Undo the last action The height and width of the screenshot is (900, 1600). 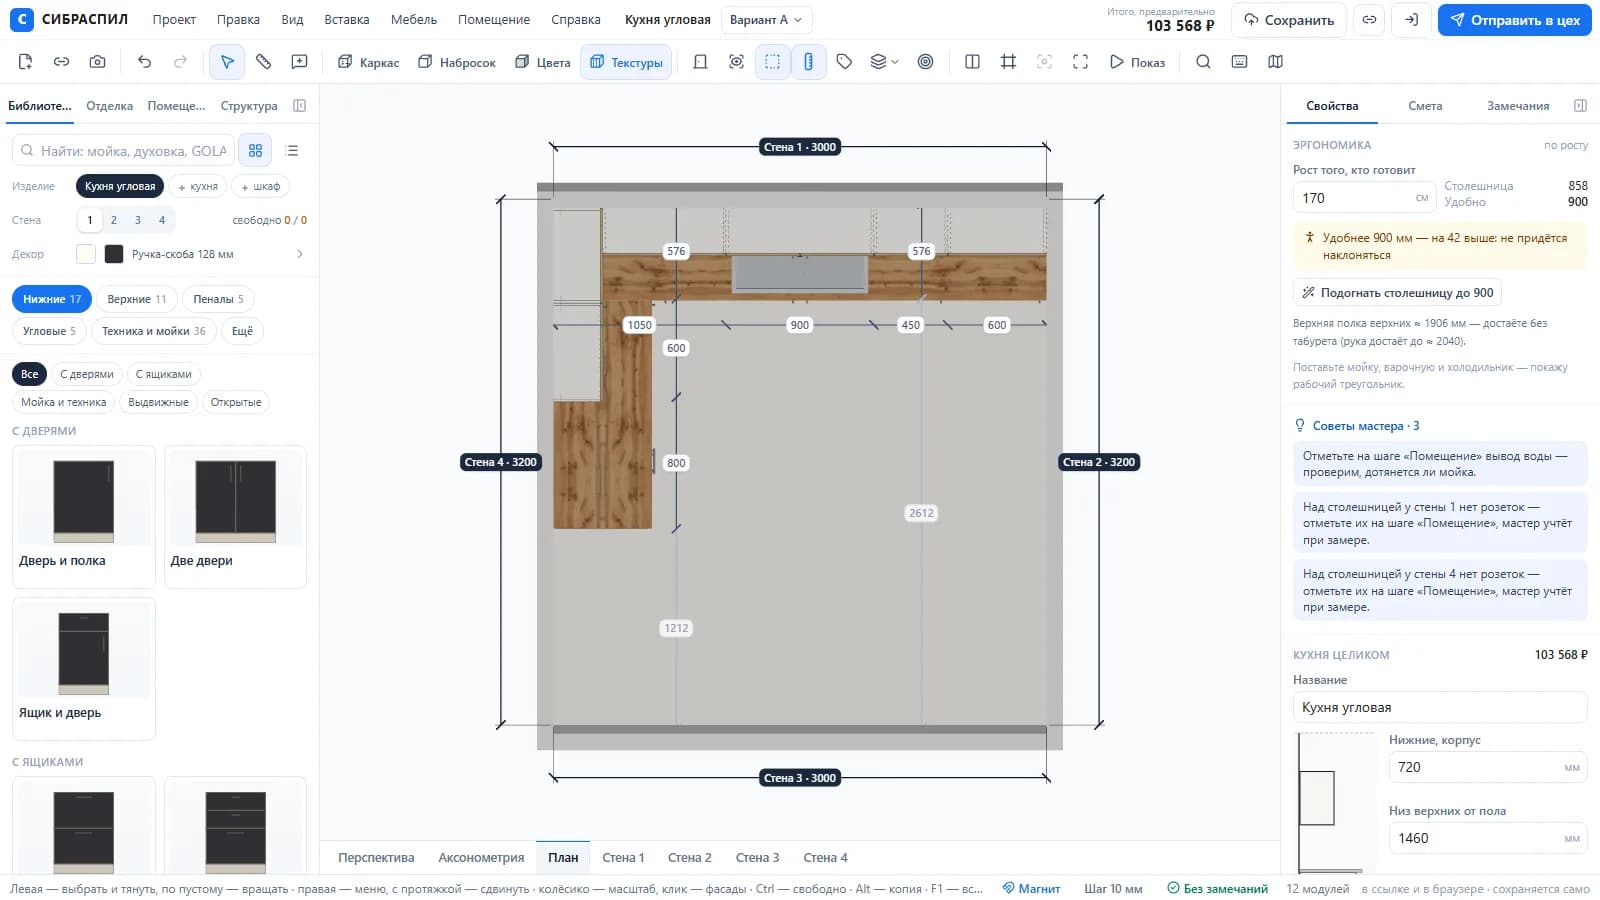coord(144,62)
